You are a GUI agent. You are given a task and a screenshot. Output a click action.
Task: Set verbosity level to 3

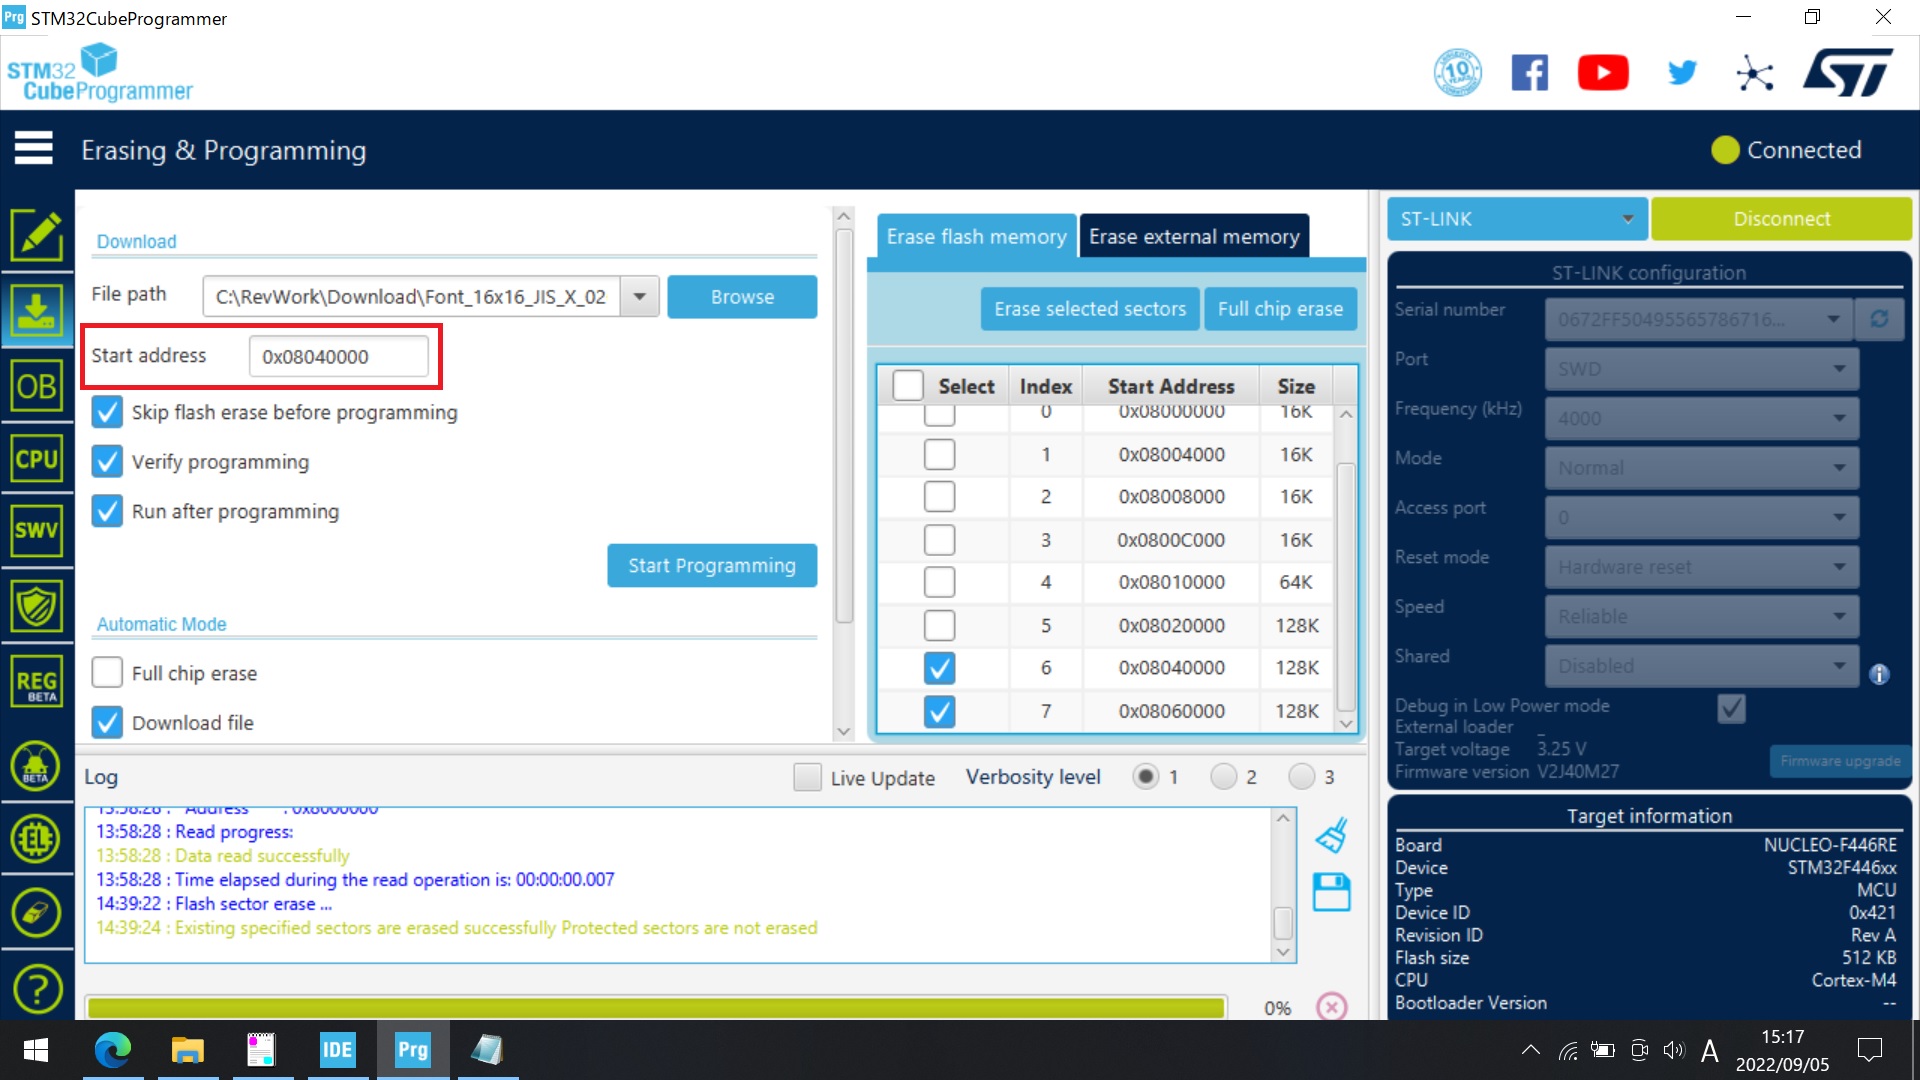(x=1301, y=777)
